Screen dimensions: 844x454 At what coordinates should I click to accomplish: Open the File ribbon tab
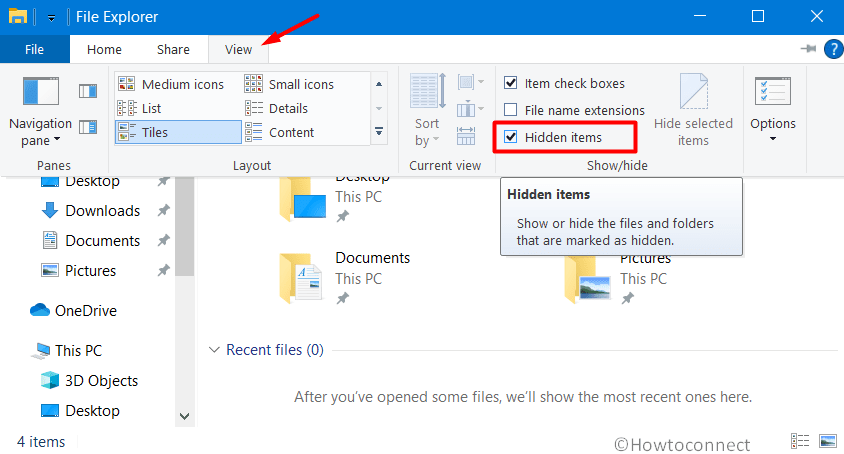(34, 50)
